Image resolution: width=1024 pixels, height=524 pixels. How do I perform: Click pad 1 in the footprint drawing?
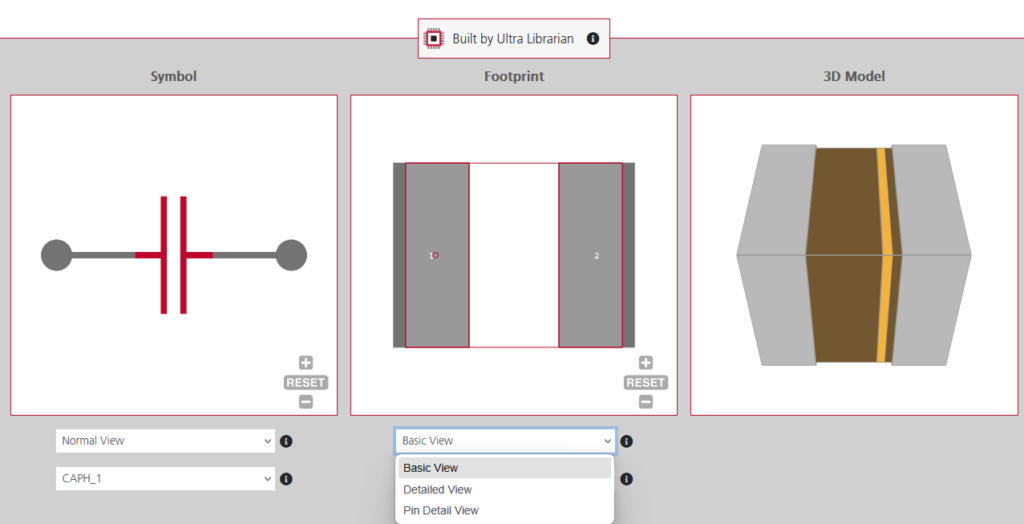437,255
